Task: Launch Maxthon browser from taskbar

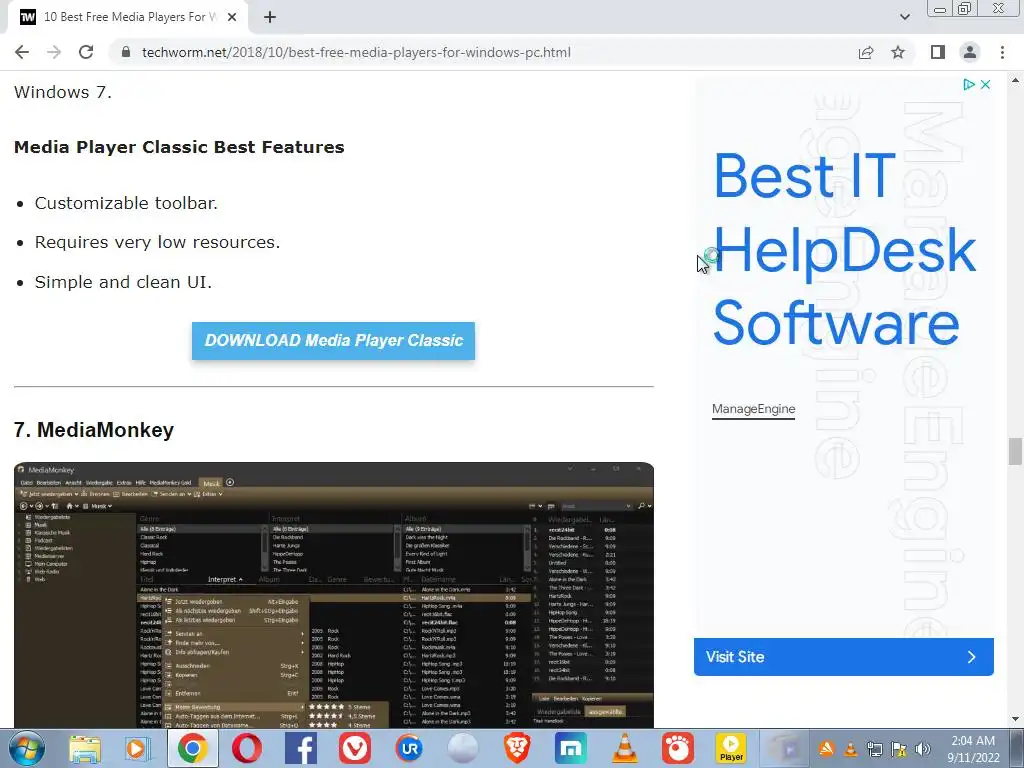Action: (x=571, y=748)
